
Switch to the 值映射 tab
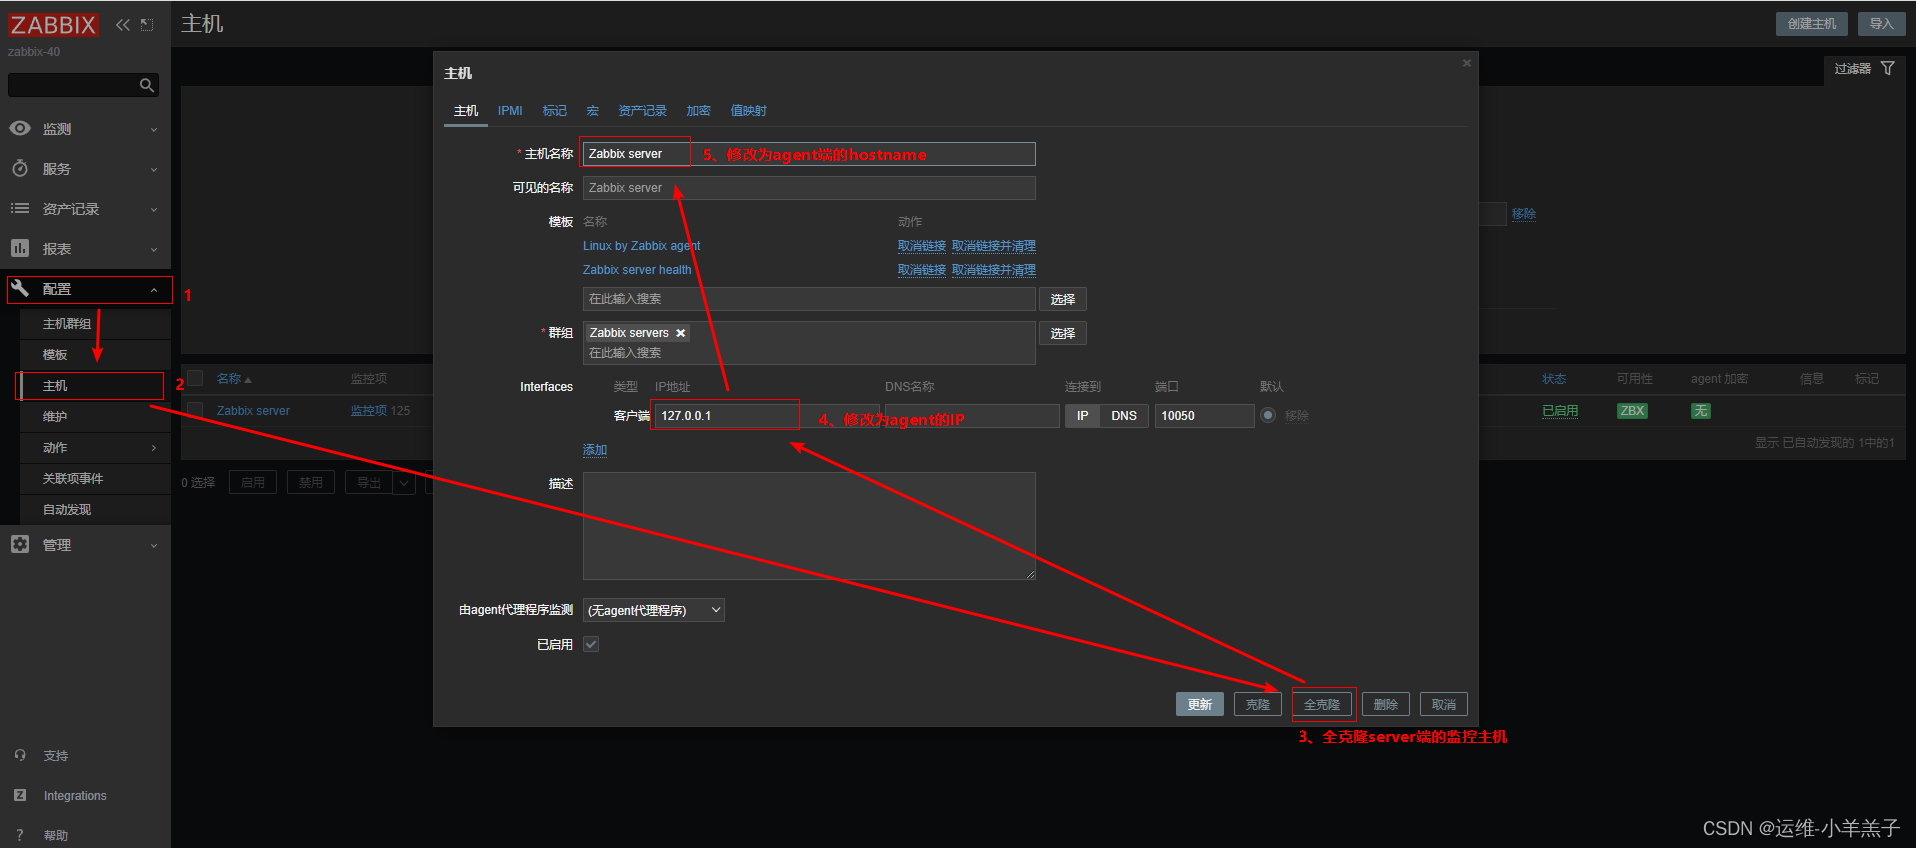pyautogui.click(x=748, y=111)
